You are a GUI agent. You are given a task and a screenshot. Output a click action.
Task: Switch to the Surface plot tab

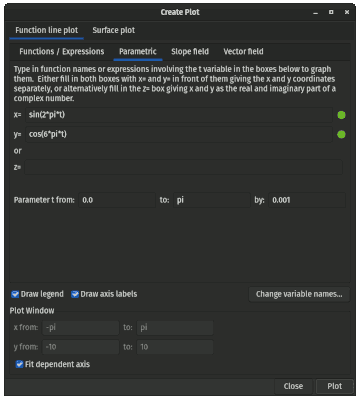pos(114,30)
